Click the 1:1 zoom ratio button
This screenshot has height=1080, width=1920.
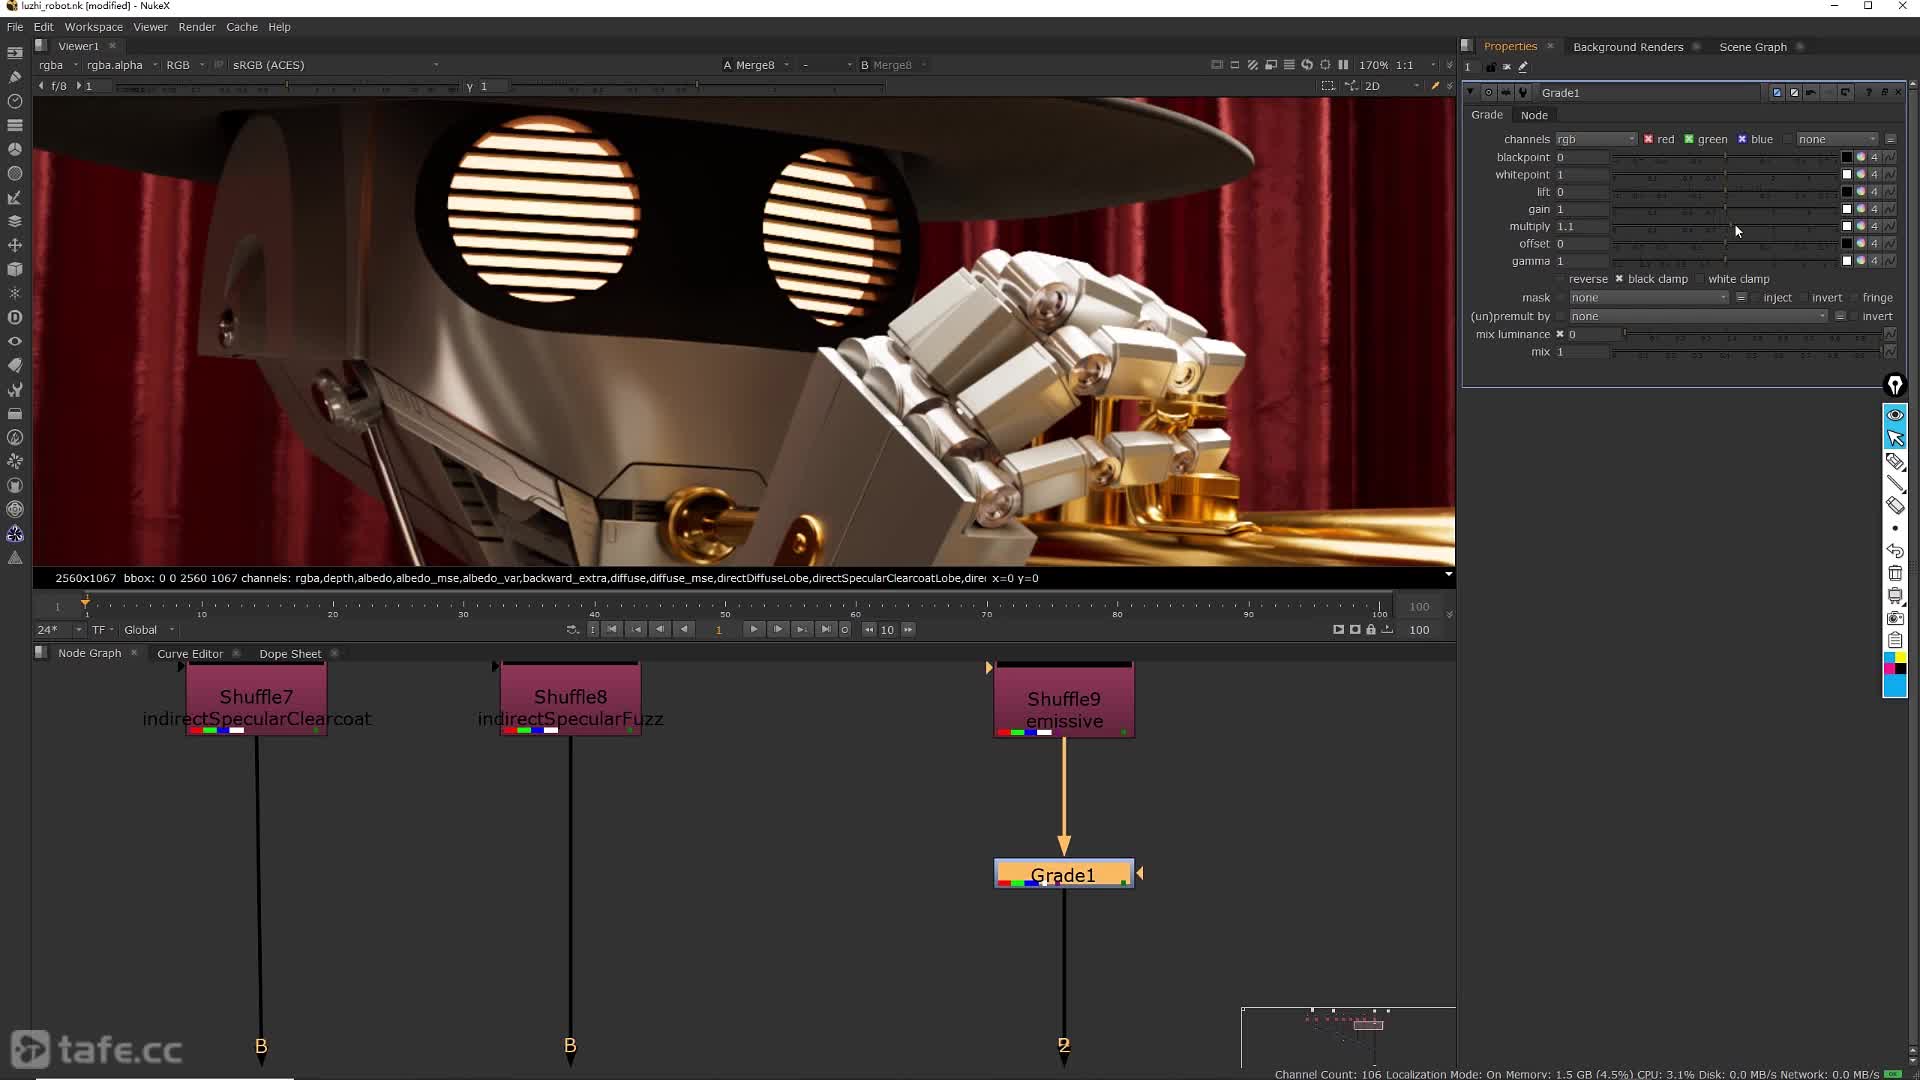tap(1405, 65)
